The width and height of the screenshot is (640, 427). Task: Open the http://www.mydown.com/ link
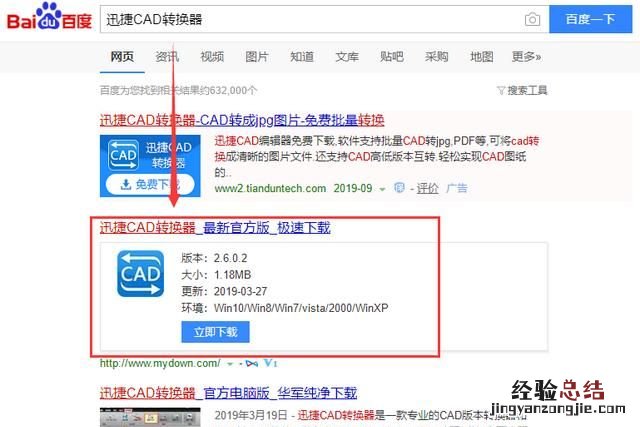pos(160,363)
